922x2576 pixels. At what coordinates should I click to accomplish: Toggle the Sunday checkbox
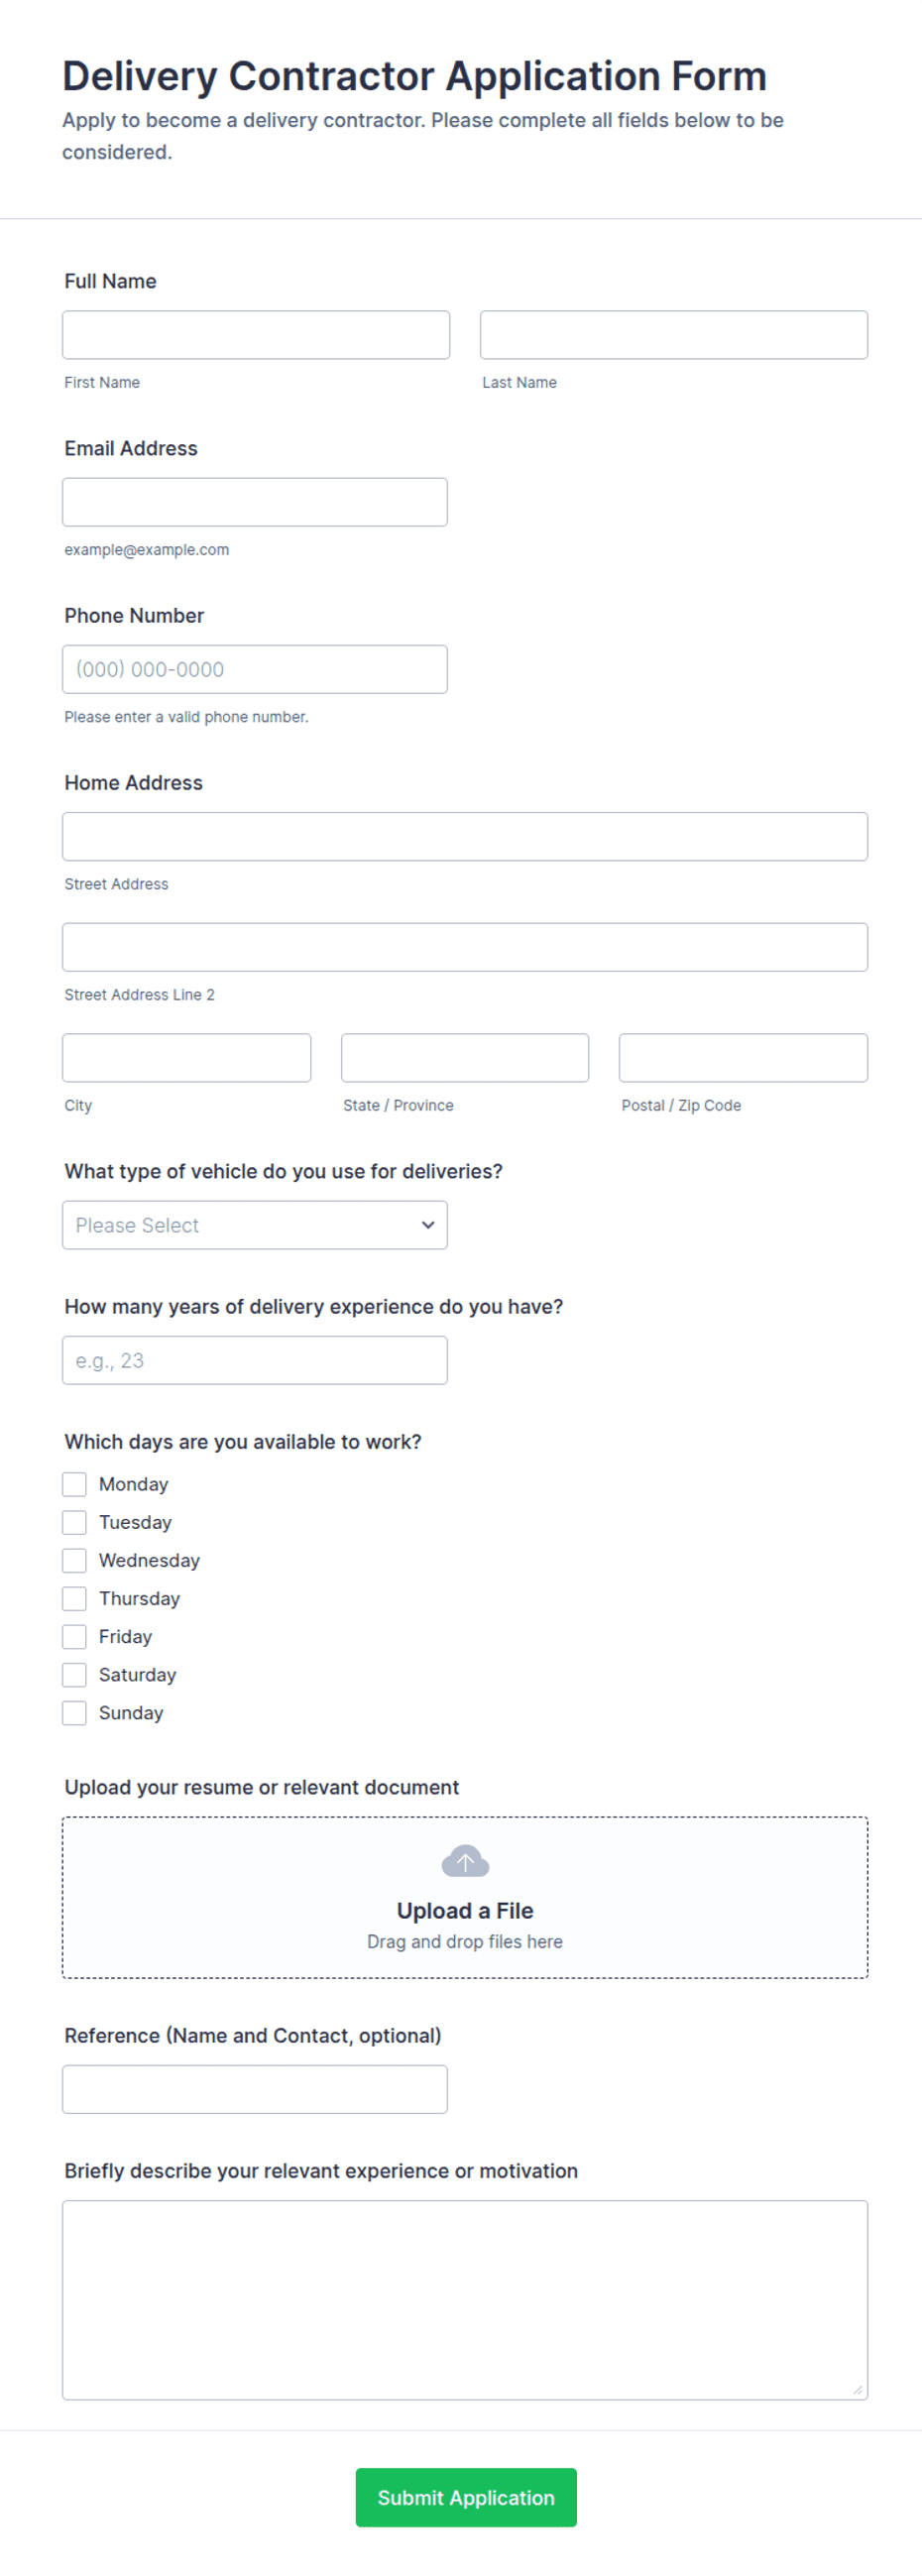[74, 1712]
